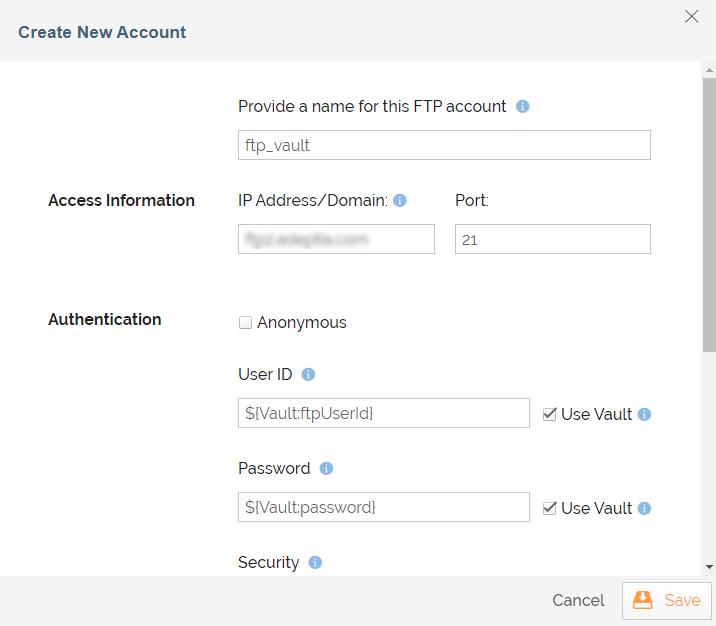Viewport: 716px width, 626px height.
Task: Click the User ID vault input field
Action: 384,413
